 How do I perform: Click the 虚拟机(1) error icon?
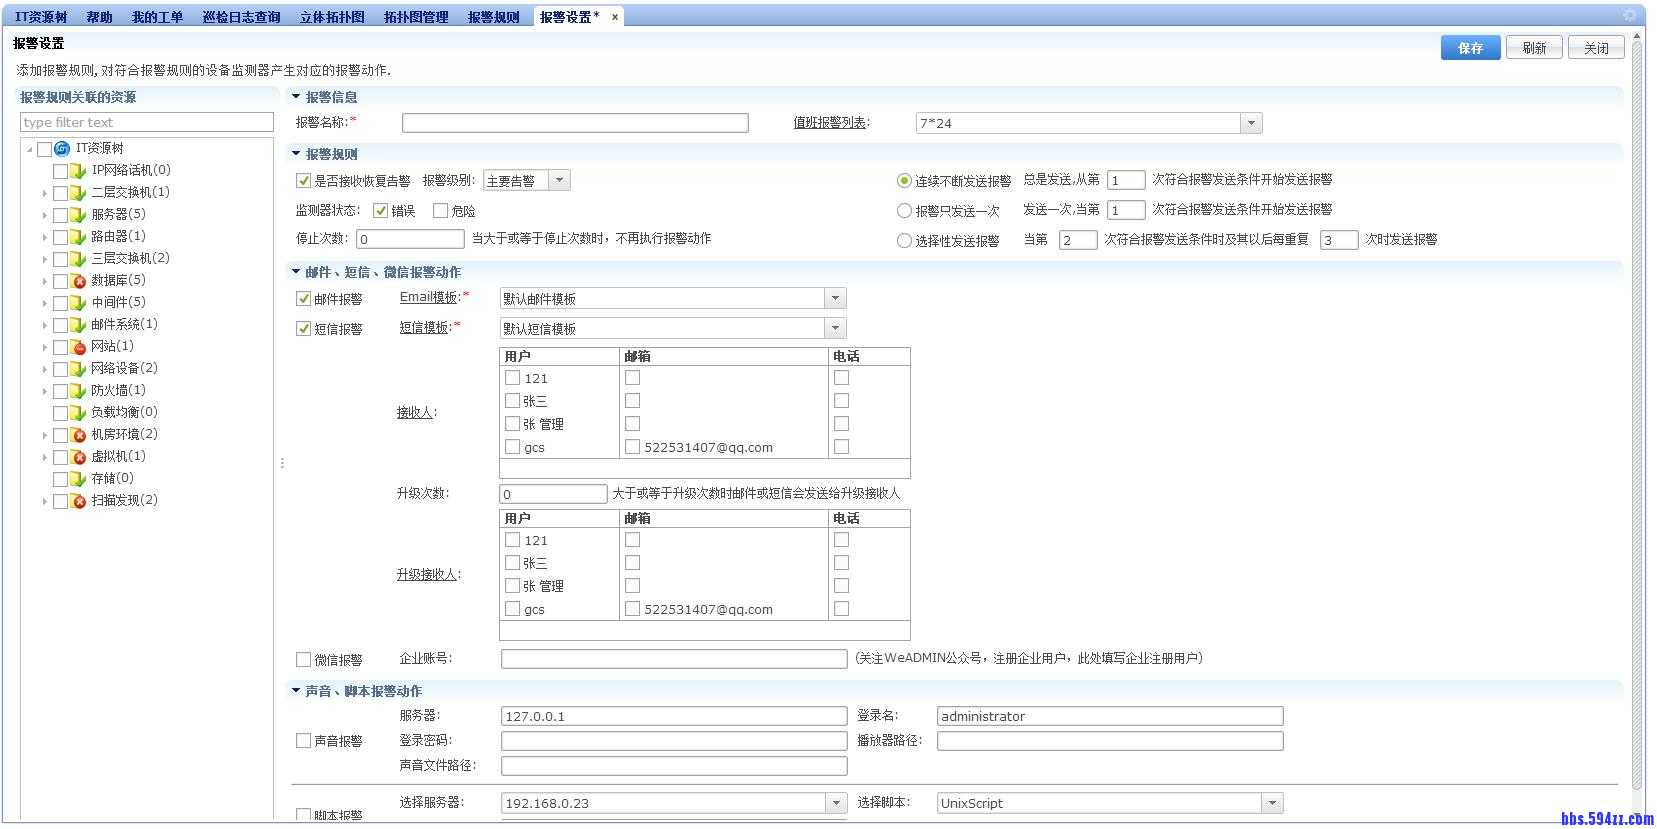(x=78, y=457)
